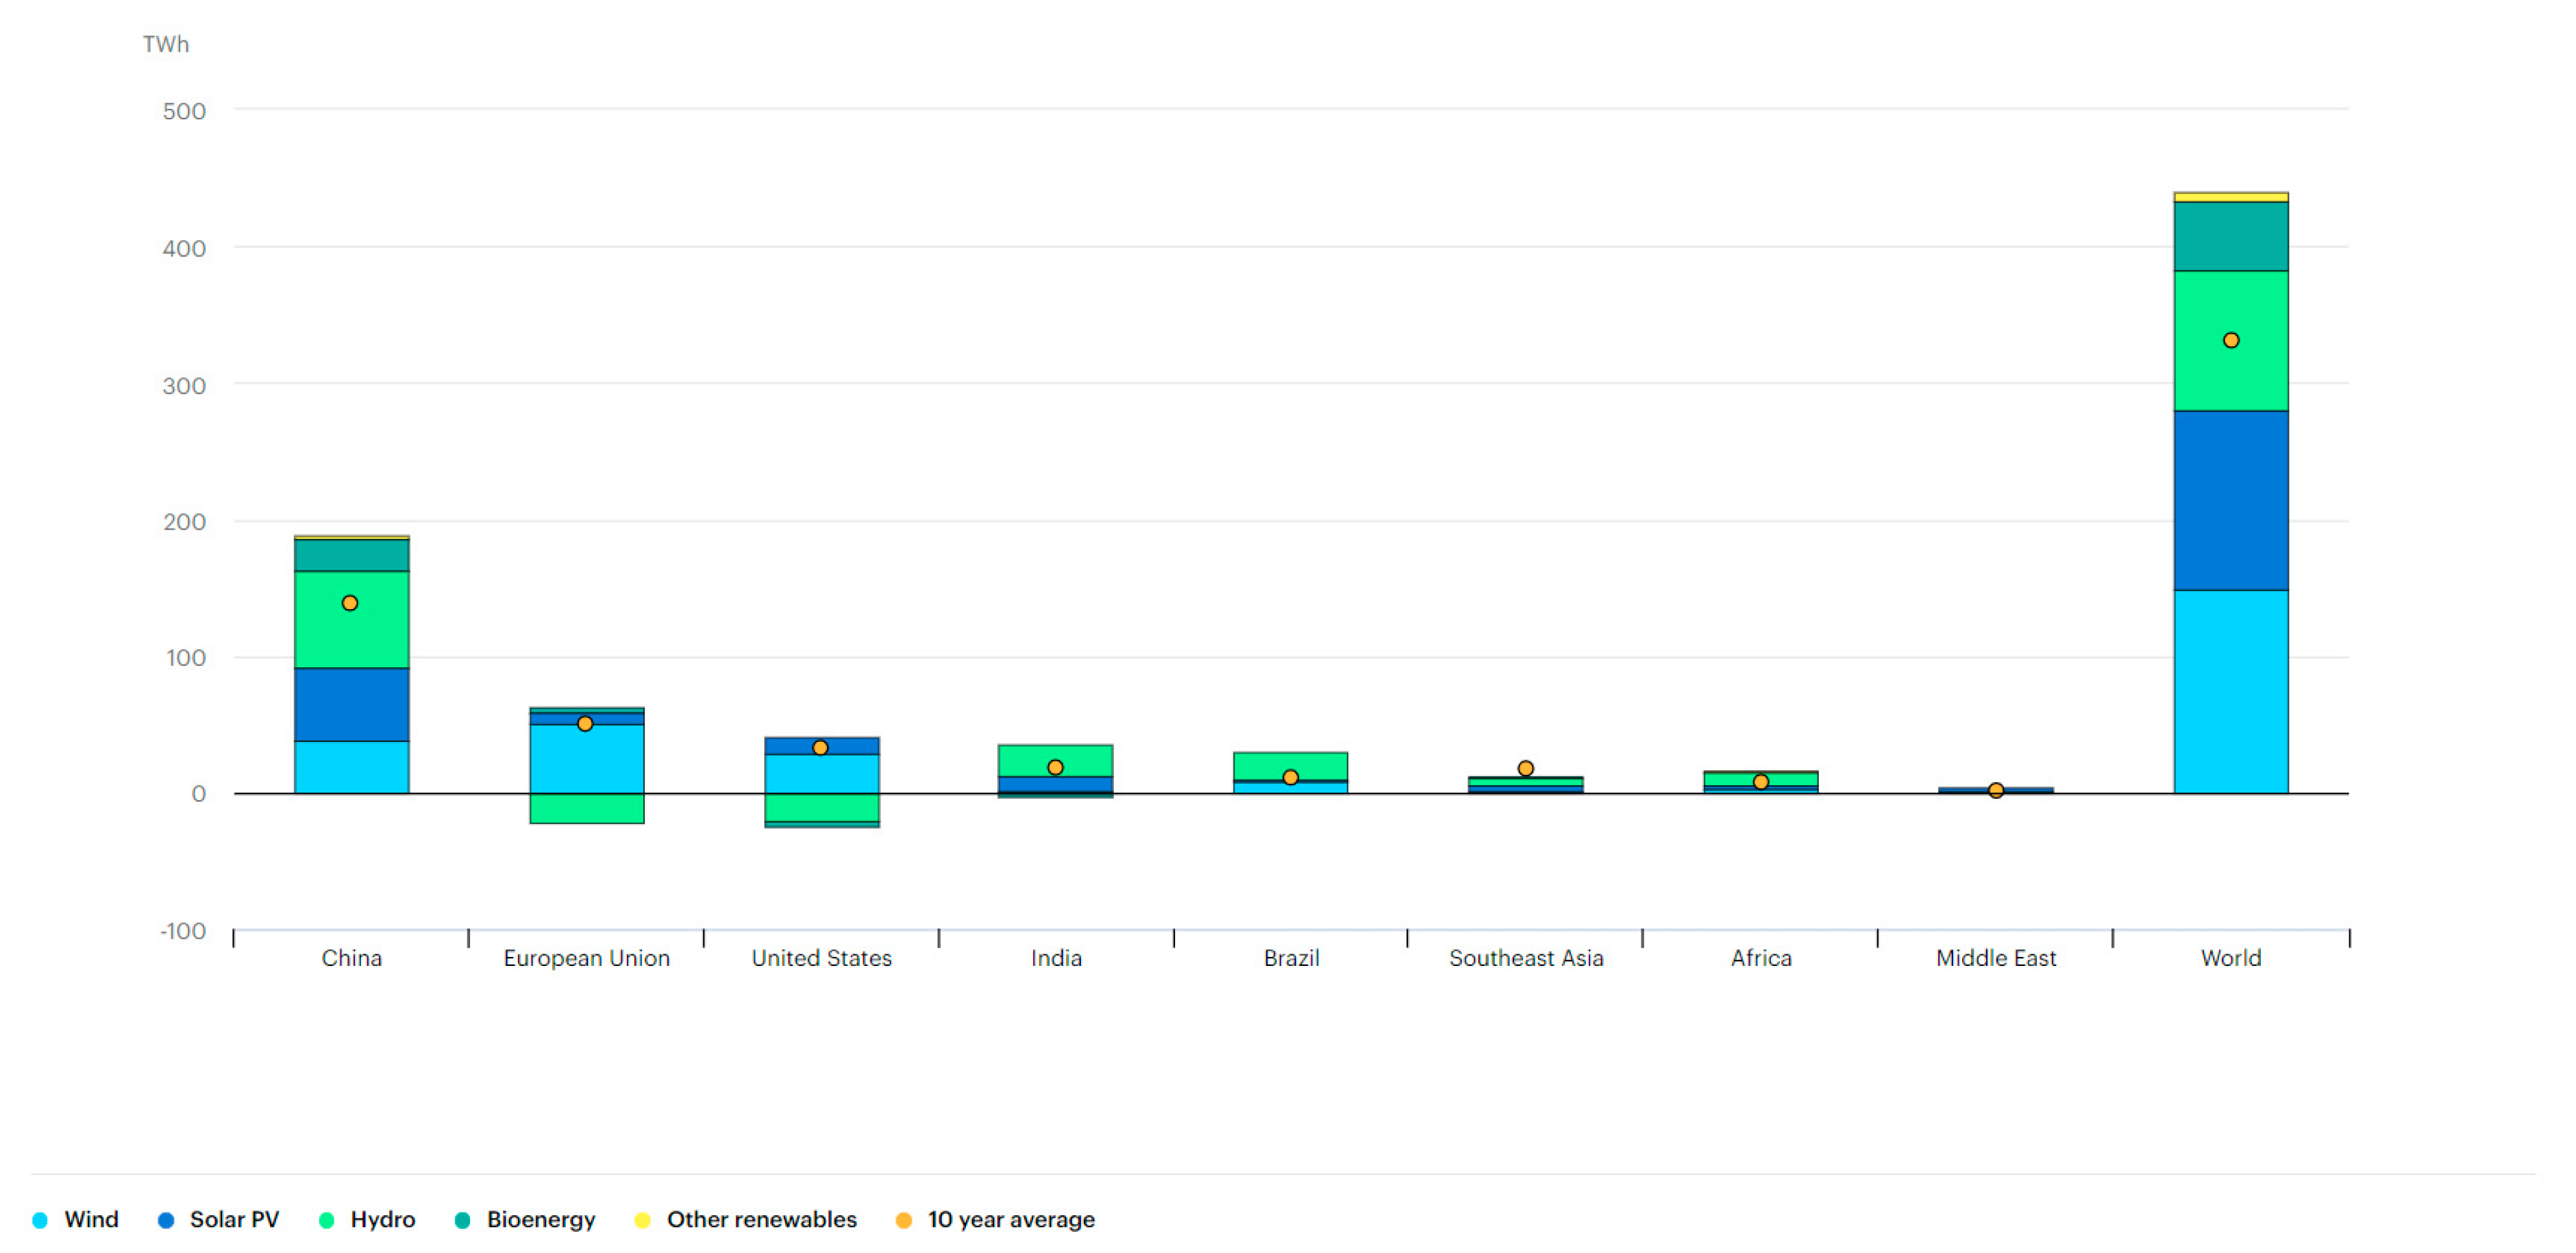The image size is (2576, 1253).
Task: Click the World 10 year average marker
Action: click(x=2230, y=340)
